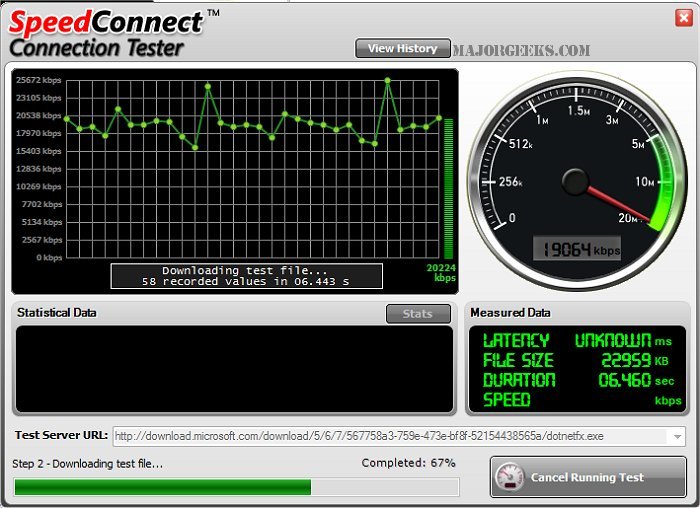
Task: Click the FILE SIZE 22959 KB value
Action: click(x=634, y=360)
